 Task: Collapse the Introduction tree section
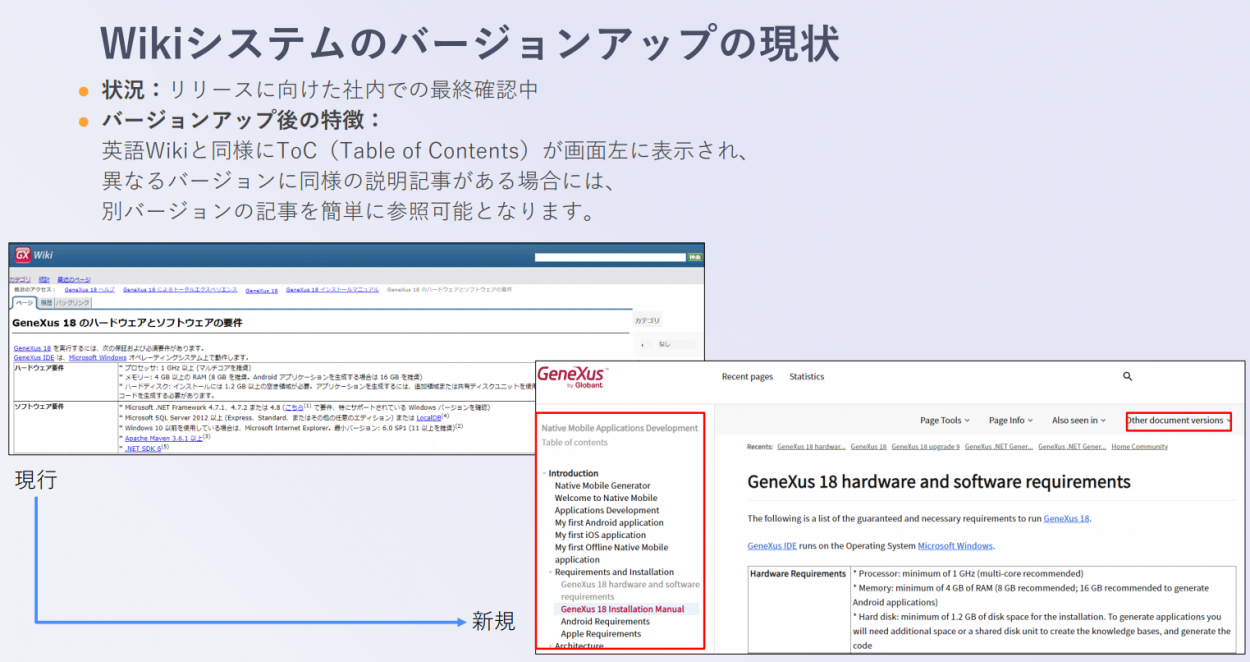coord(545,473)
